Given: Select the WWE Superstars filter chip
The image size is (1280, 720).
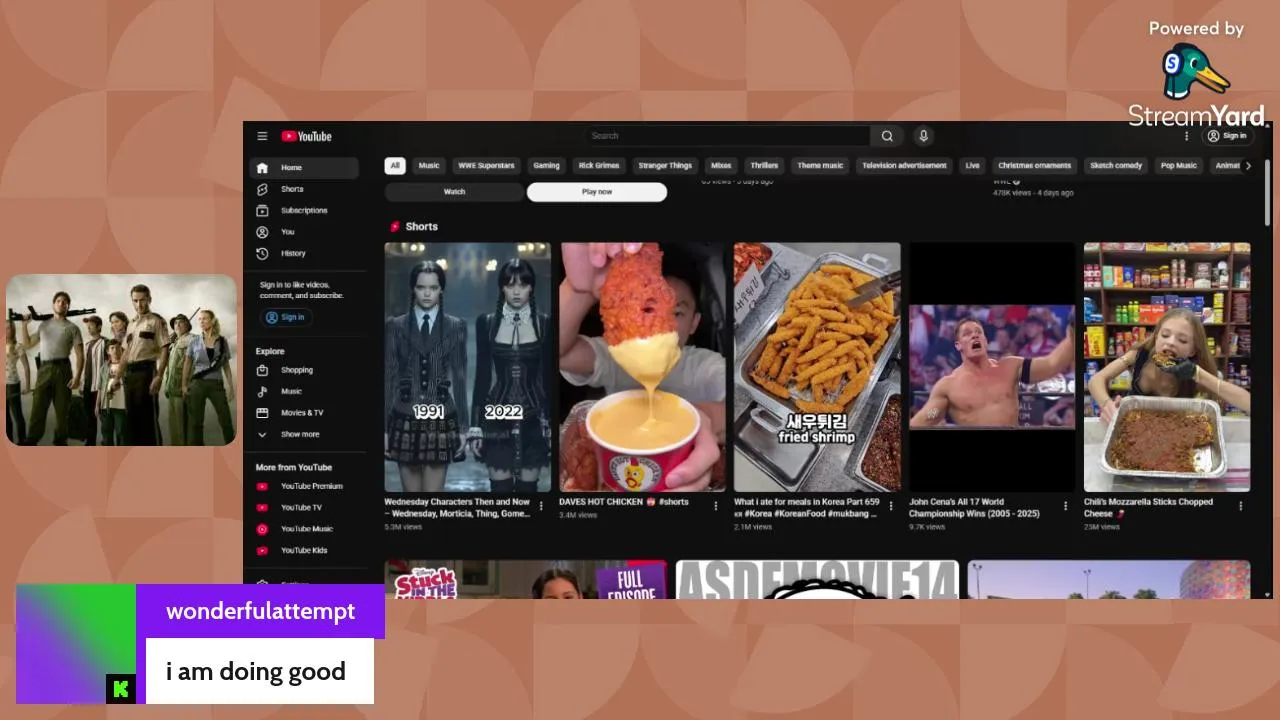Looking at the screenshot, I should tap(486, 166).
